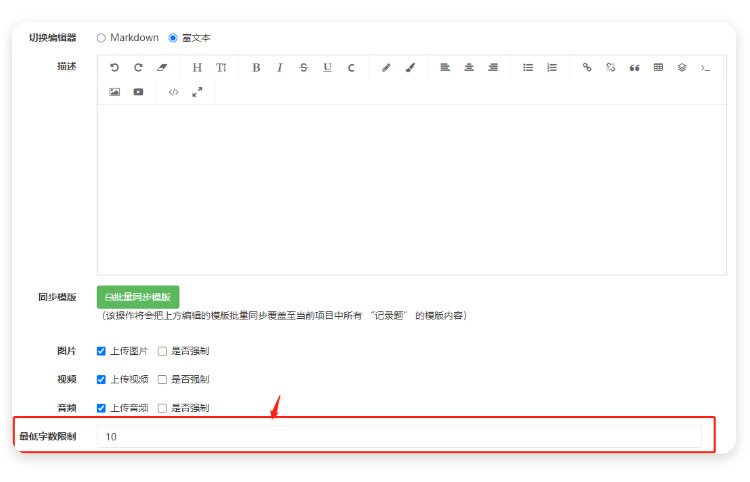Click the undo icon in editor toolbar
The image size is (750, 482).
(x=114, y=67)
